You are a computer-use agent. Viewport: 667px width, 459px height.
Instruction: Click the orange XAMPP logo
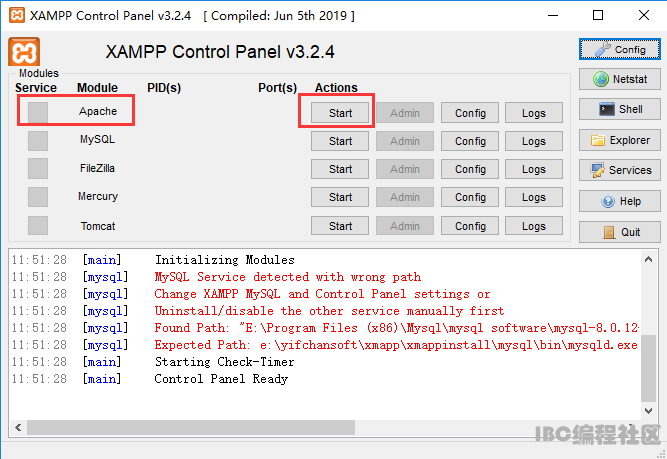click(x=24, y=53)
